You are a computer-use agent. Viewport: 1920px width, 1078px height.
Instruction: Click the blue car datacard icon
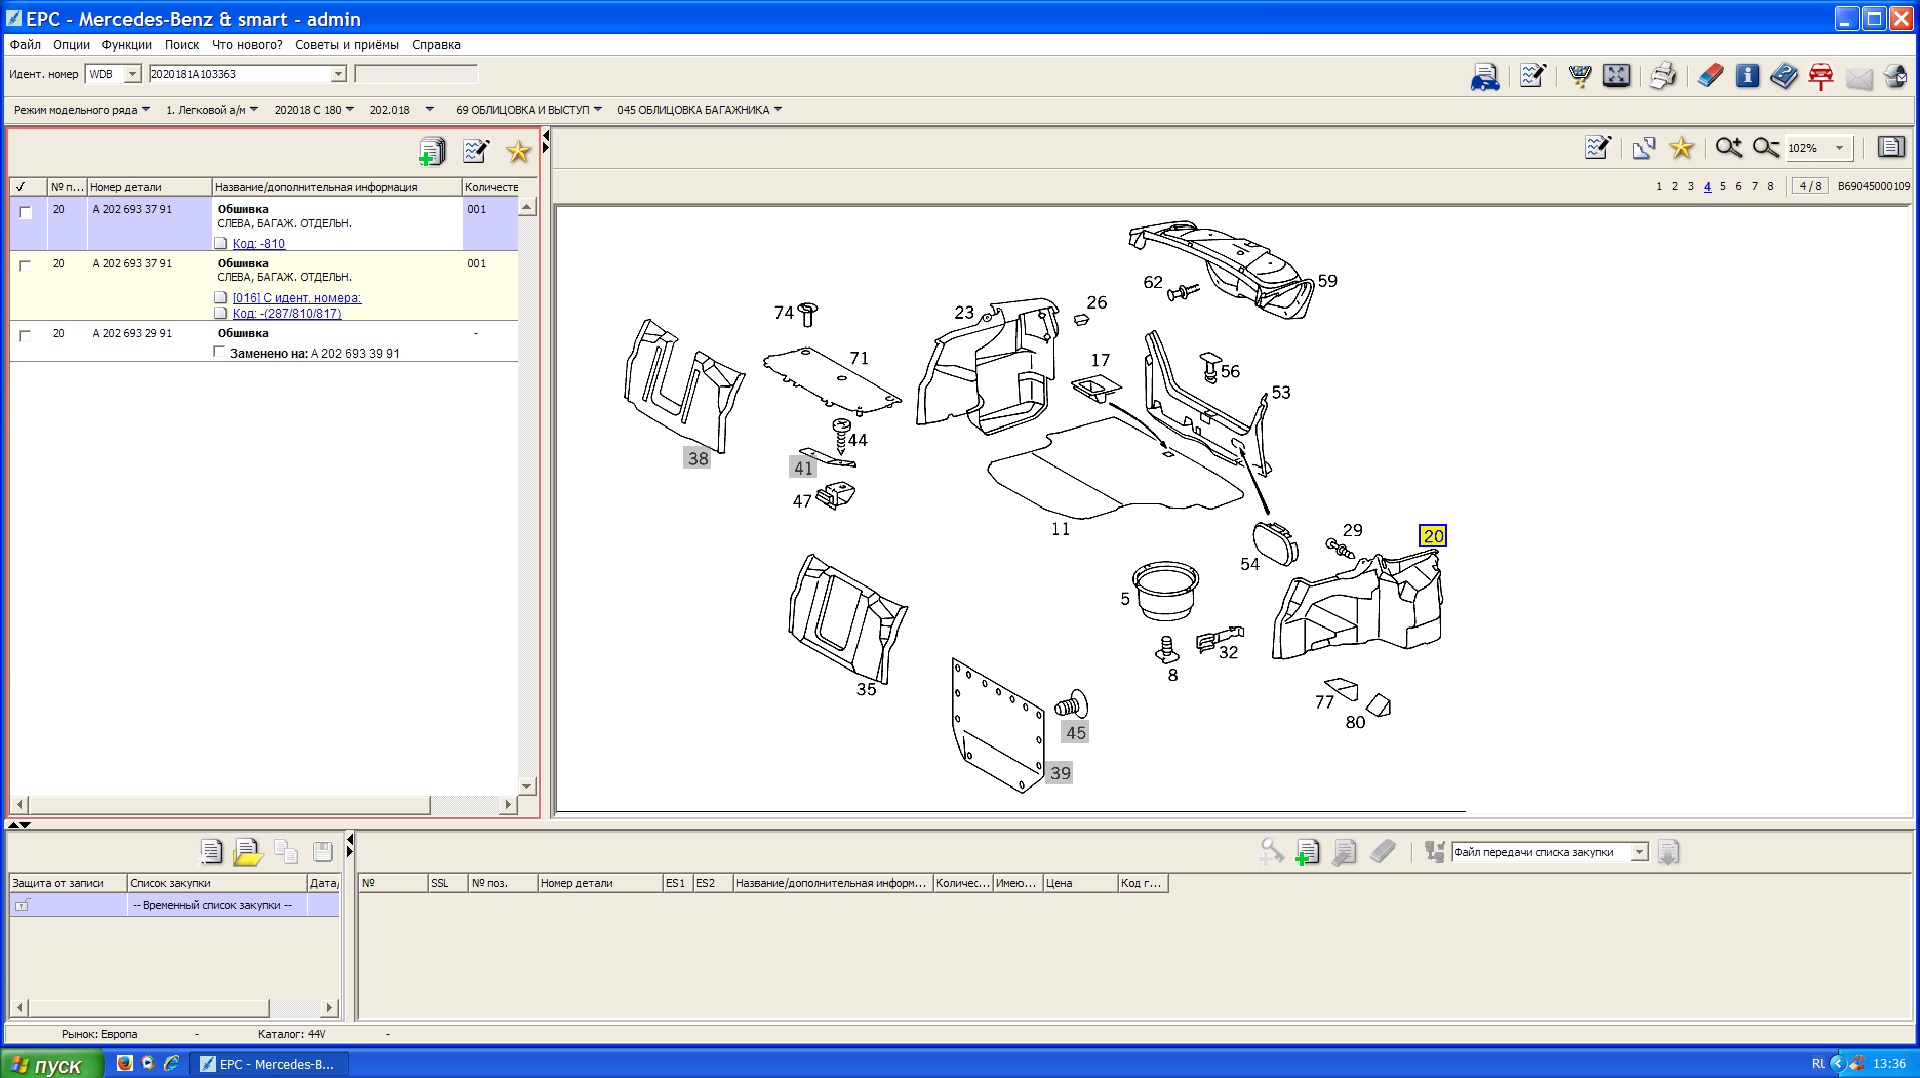1484,76
